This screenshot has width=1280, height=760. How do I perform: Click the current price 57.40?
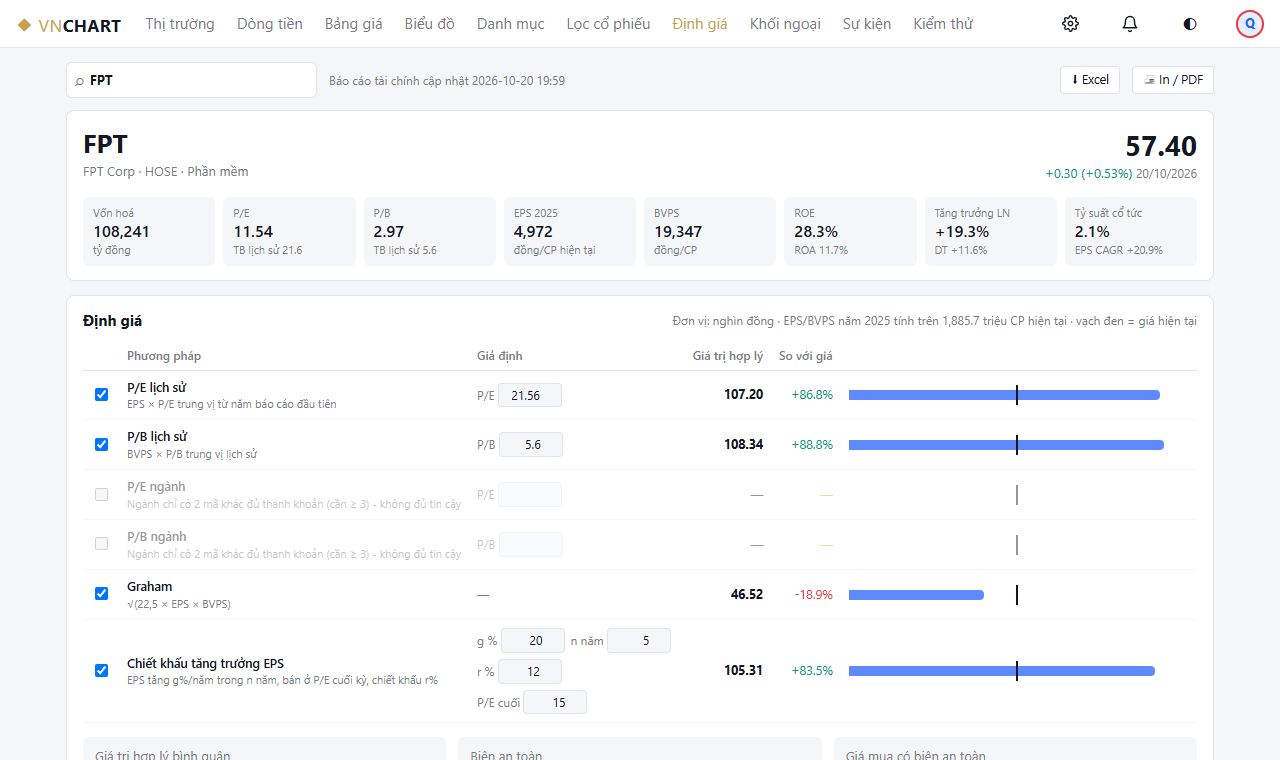tap(1161, 147)
